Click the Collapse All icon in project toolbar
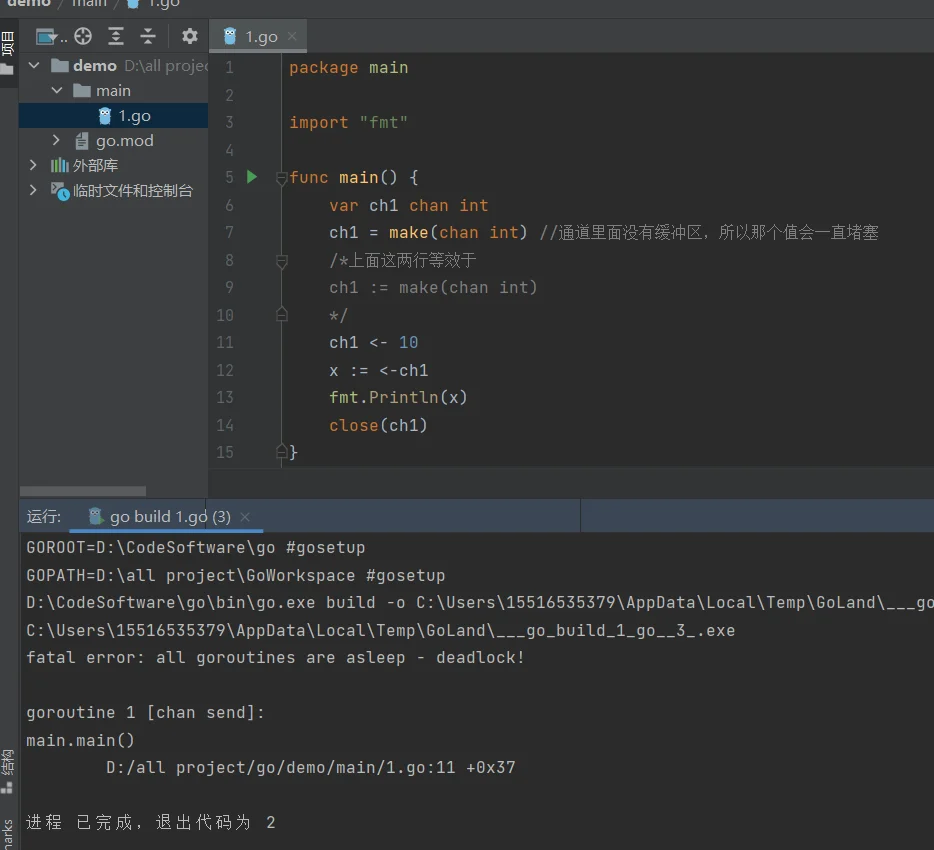The image size is (934, 850). click(x=148, y=37)
